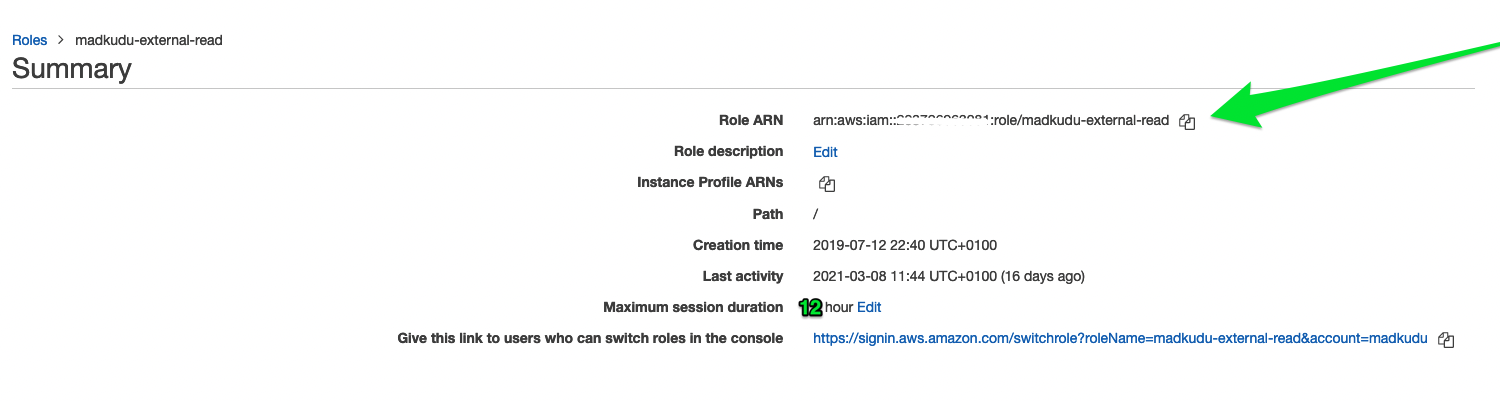Edit the maximum session duration

[869, 307]
